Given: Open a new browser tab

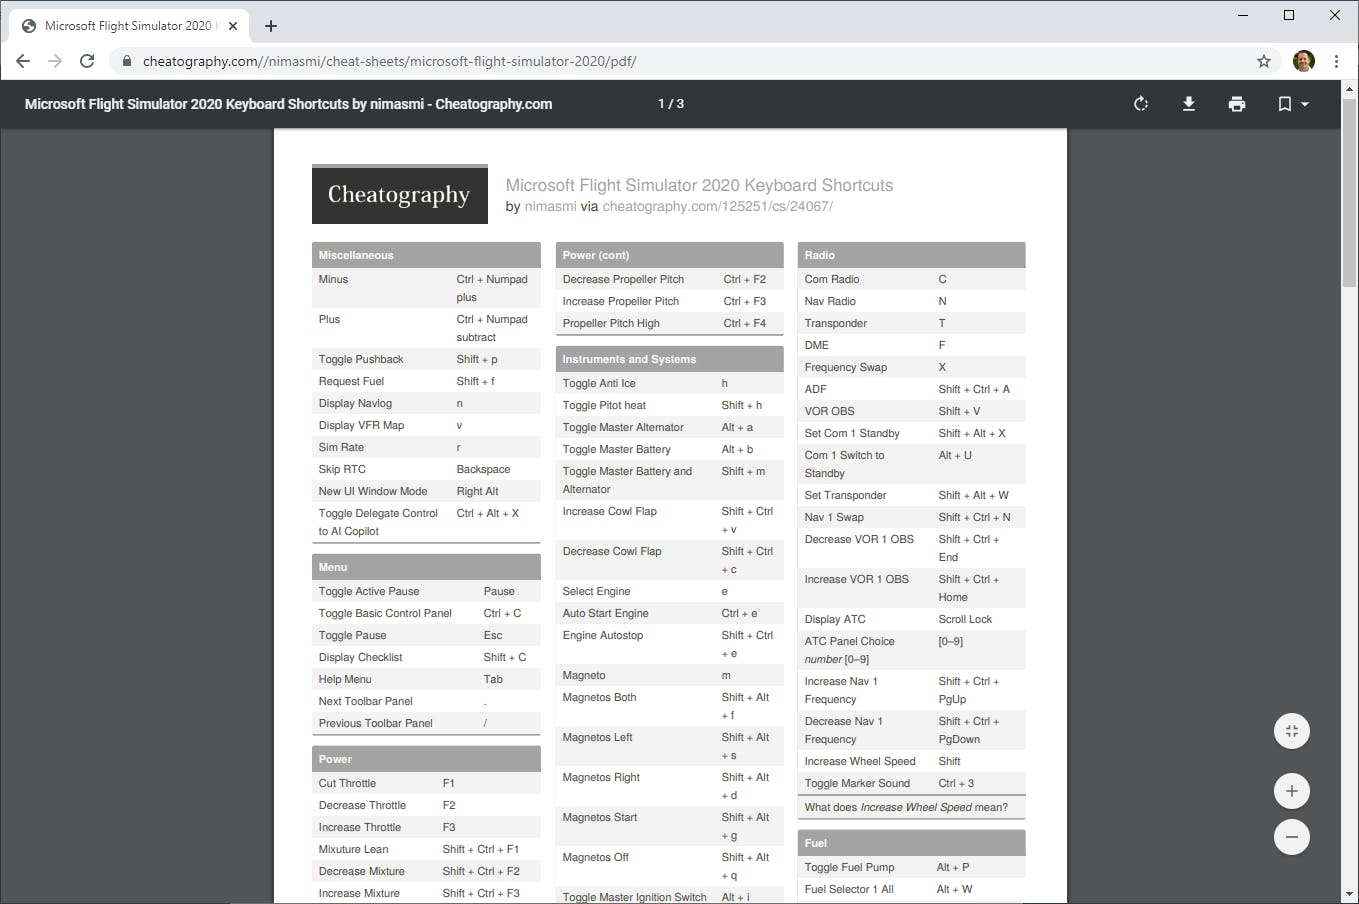Looking at the screenshot, I should pyautogui.click(x=271, y=26).
